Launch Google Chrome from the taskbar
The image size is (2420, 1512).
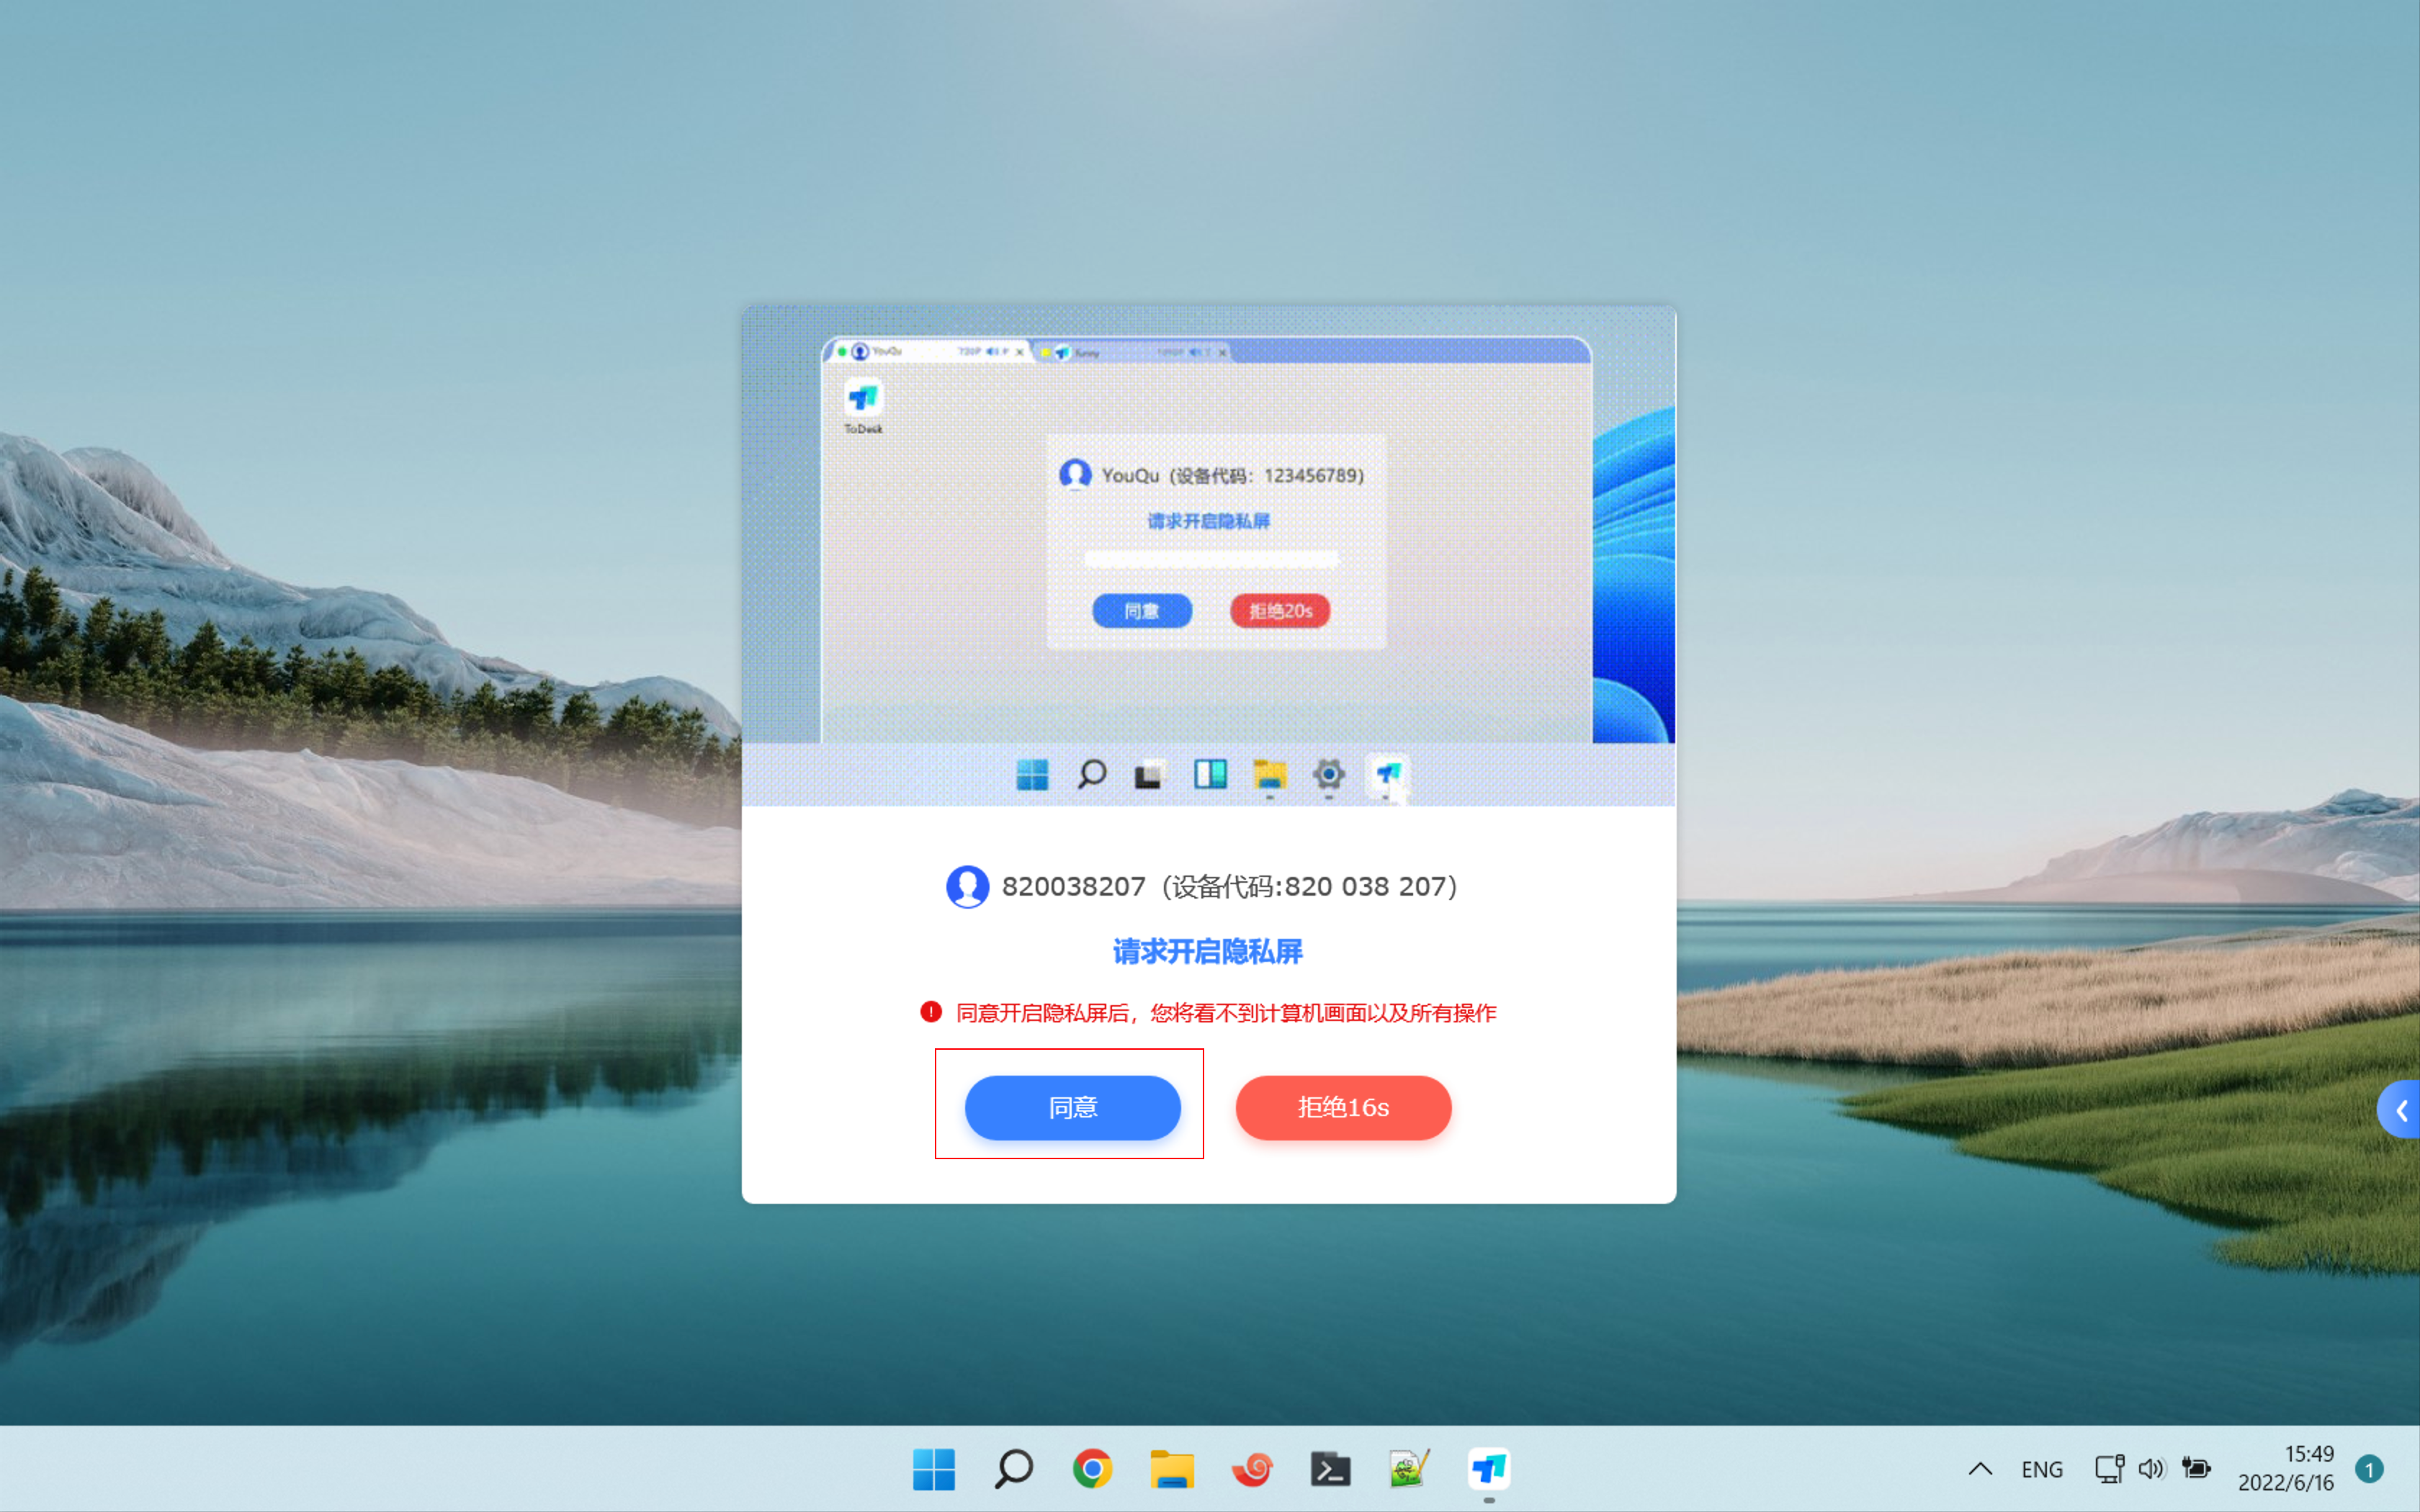(x=1092, y=1469)
